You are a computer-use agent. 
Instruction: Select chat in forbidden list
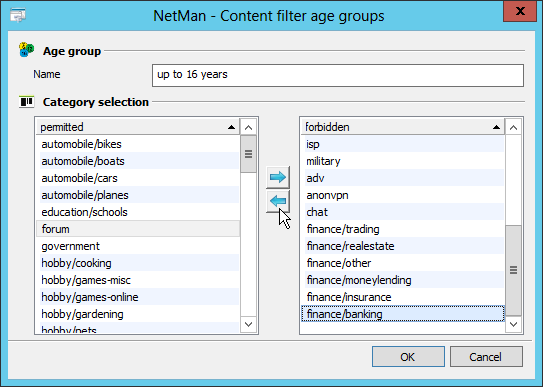pyautogui.click(x=403, y=212)
